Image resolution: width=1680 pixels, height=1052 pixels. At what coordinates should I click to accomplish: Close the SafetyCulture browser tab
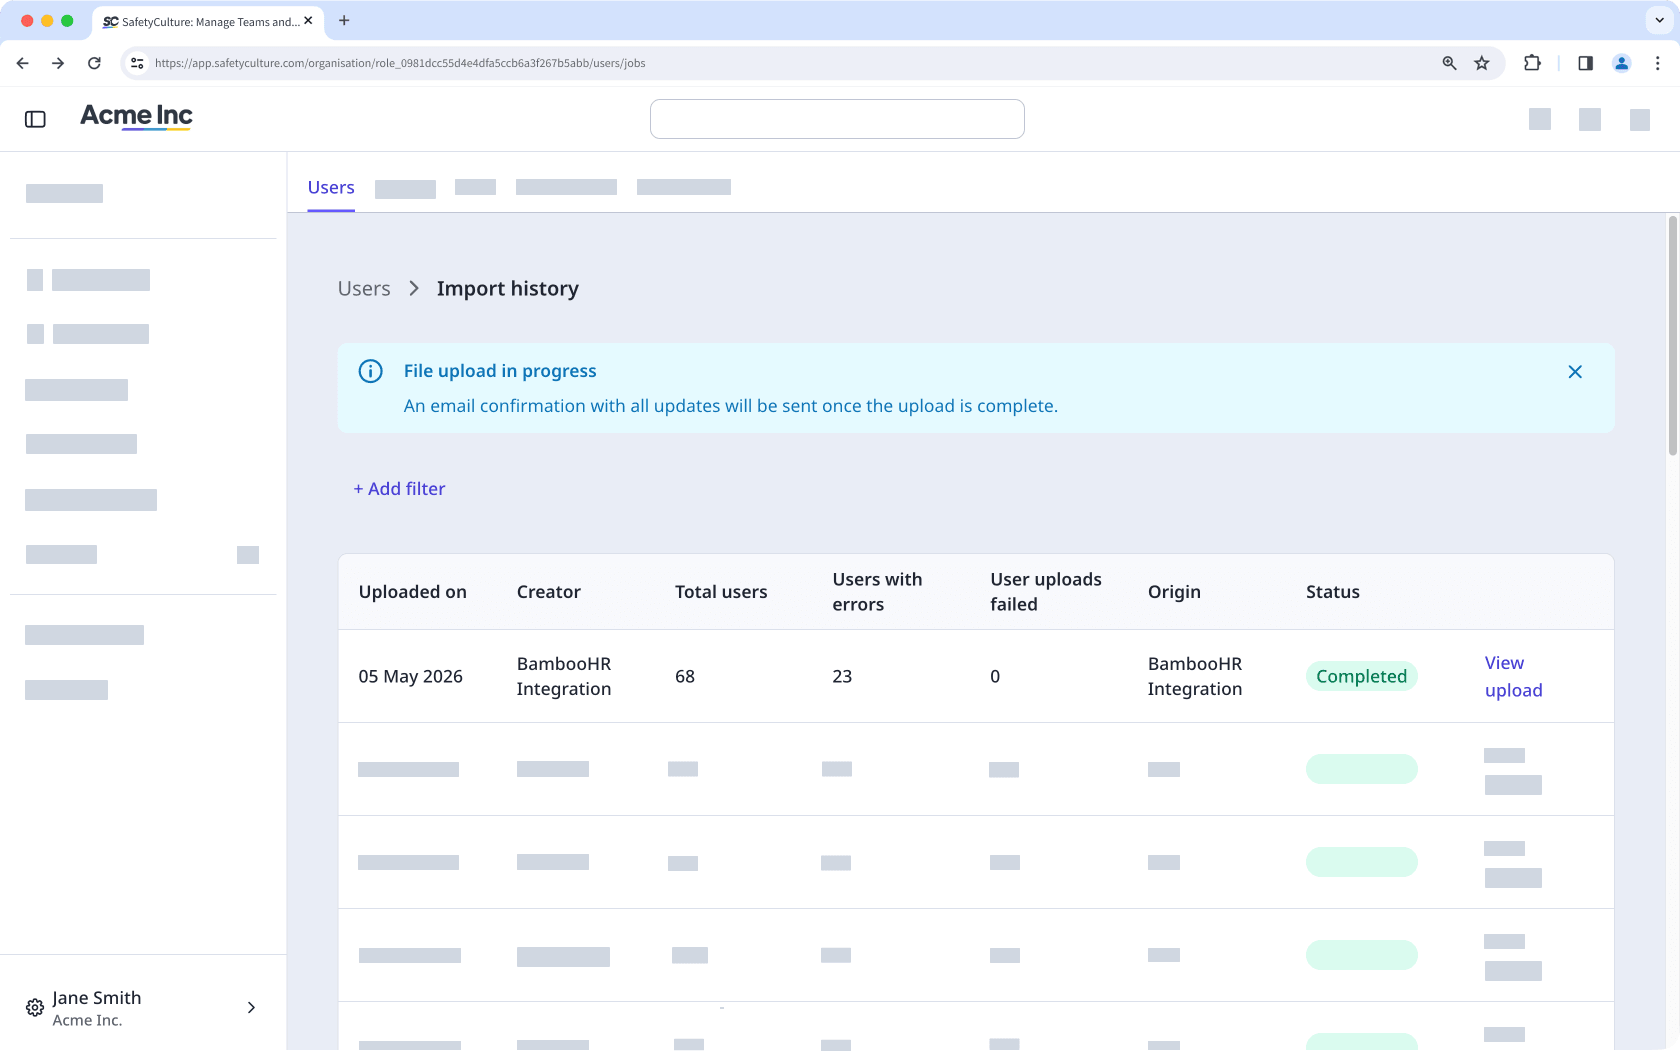(308, 21)
